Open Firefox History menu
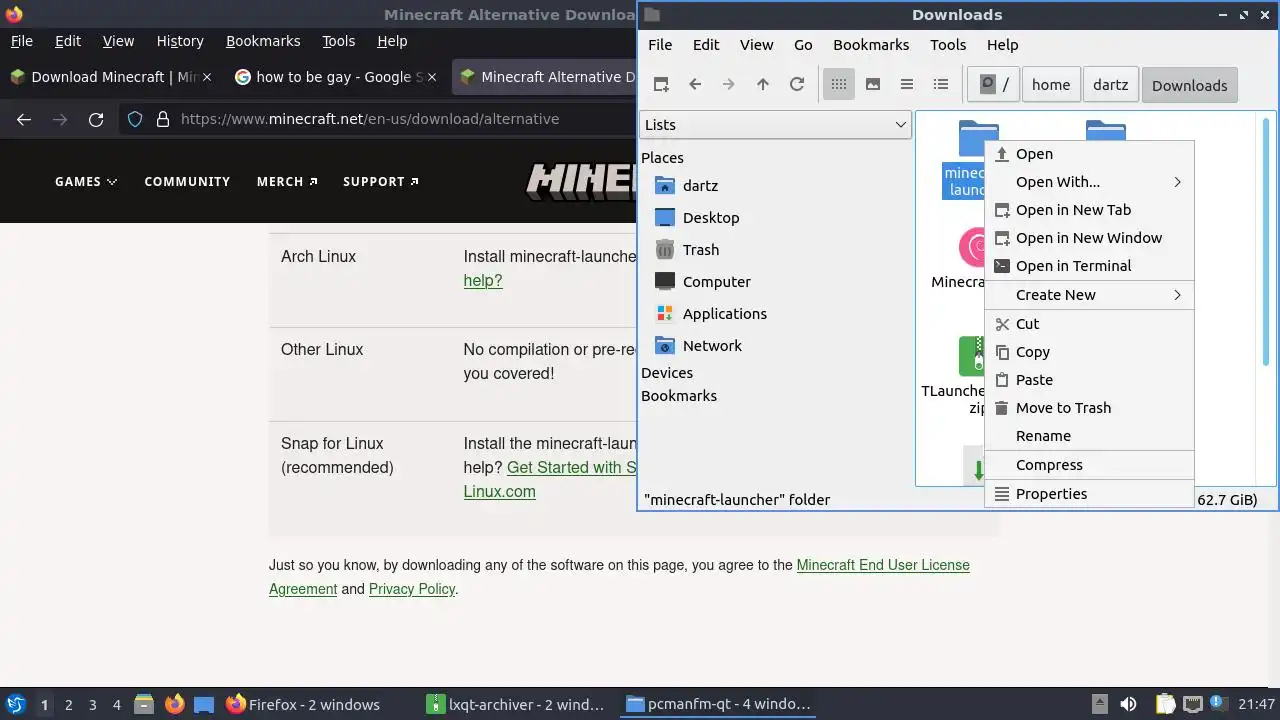Image resolution: width=1280 pixels, height=720 pixels. (180, 41)
